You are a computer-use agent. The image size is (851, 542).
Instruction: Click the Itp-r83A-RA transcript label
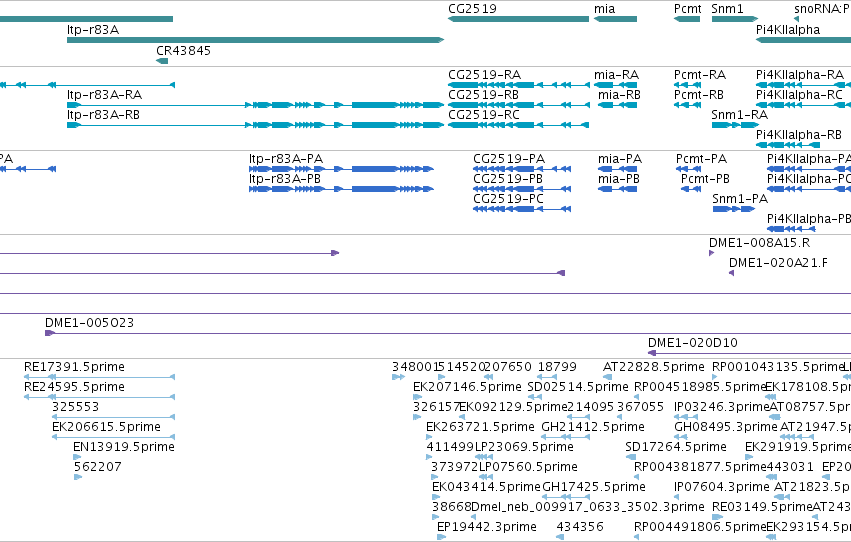tap(104, 94)
